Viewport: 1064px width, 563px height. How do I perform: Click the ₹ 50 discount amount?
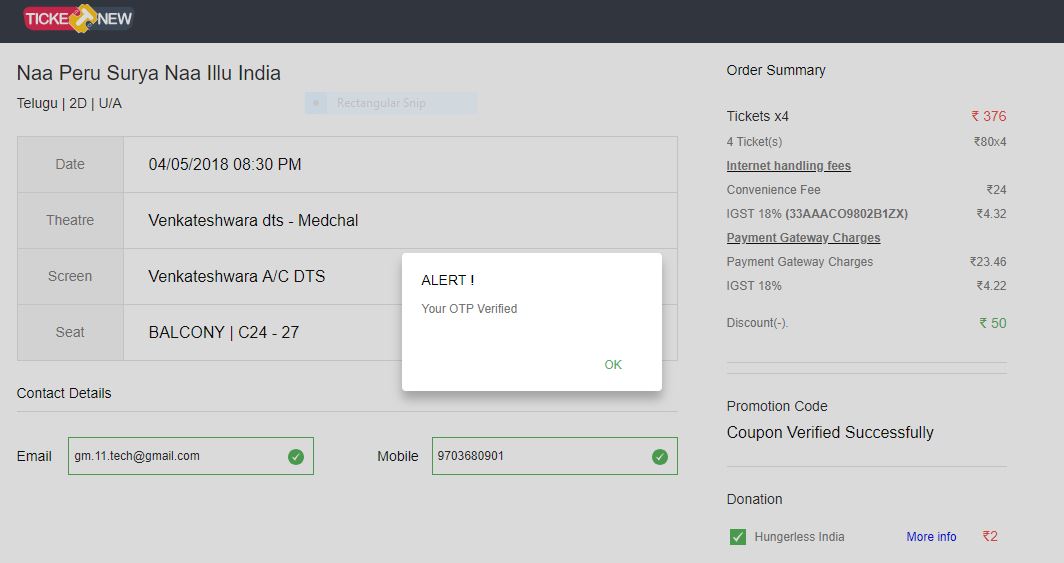coord(992,323)
